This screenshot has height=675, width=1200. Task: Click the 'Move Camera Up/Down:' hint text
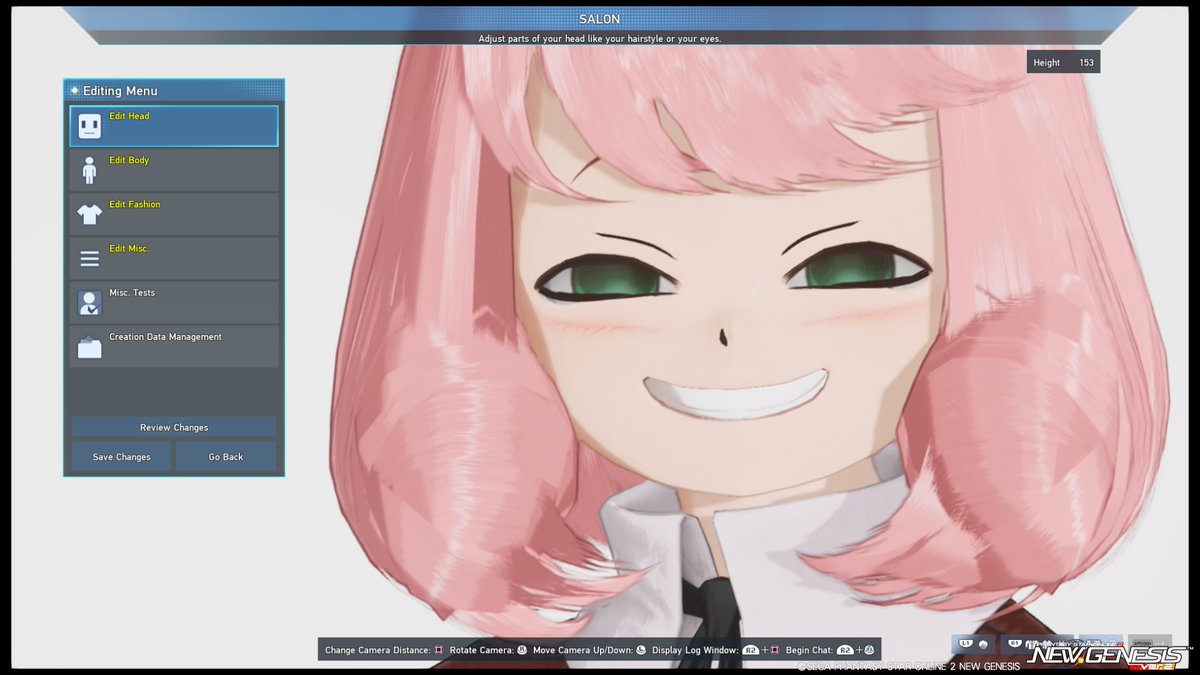coord(582,650)
